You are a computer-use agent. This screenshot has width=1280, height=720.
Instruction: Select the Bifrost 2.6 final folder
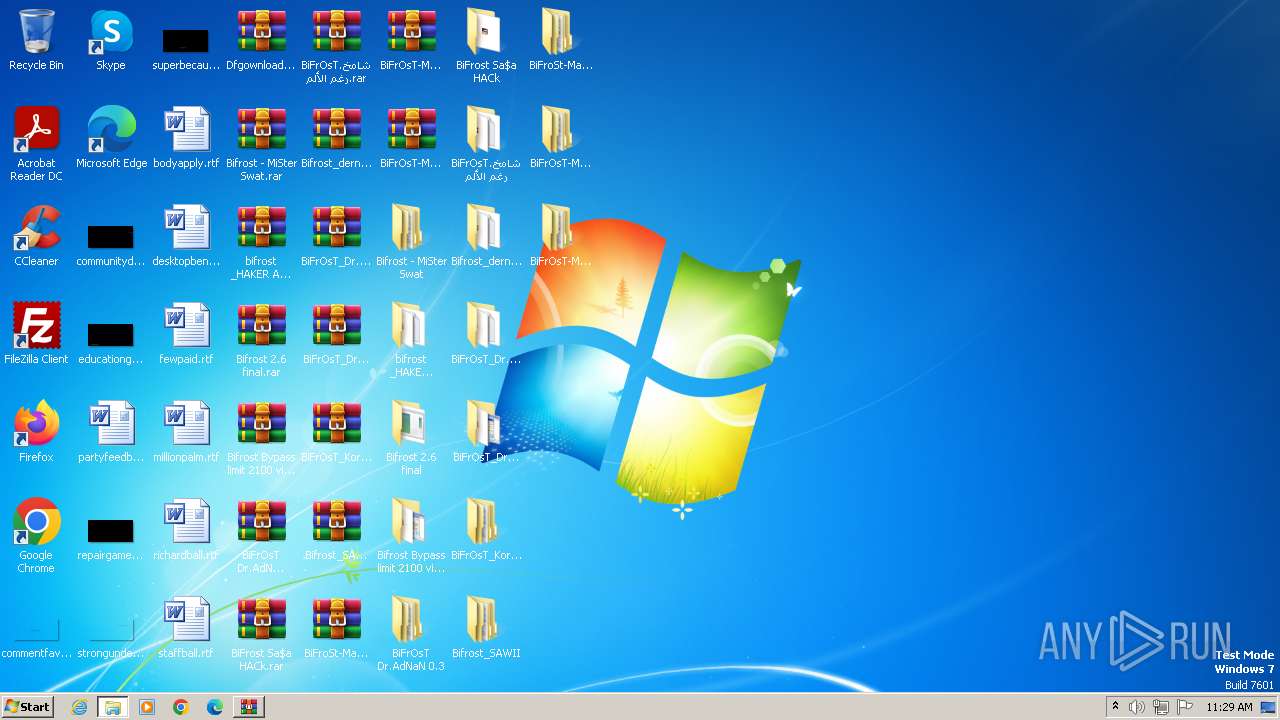coord(411,438)
